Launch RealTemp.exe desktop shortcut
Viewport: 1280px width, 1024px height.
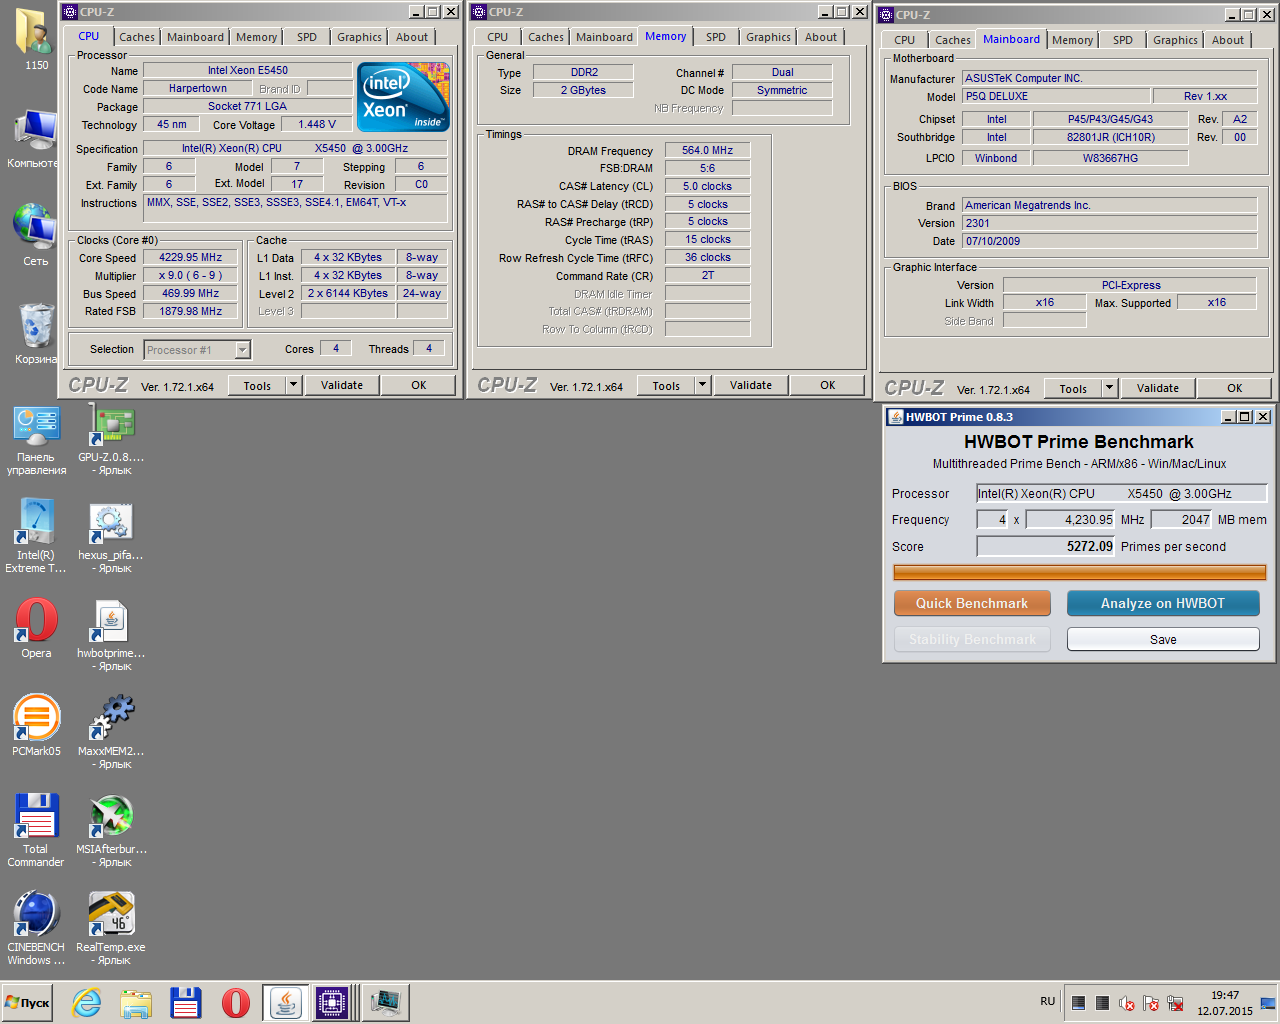coord(111,928)
